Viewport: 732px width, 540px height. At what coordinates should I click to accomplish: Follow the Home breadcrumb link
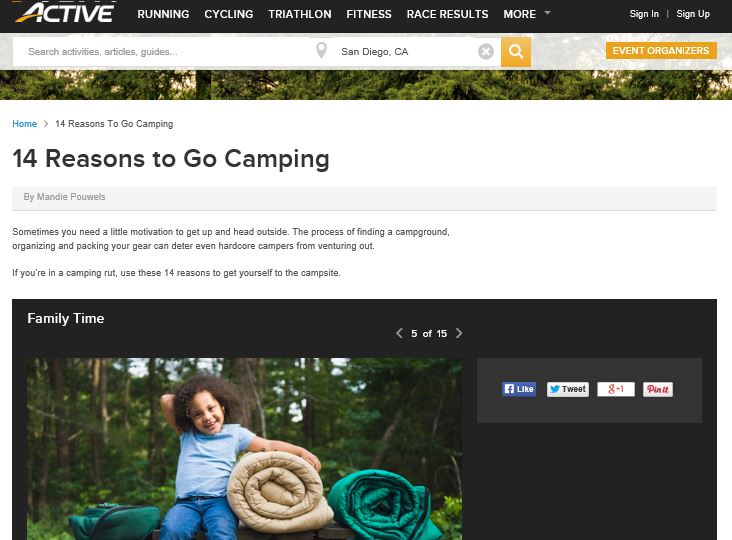click(24, 124)
